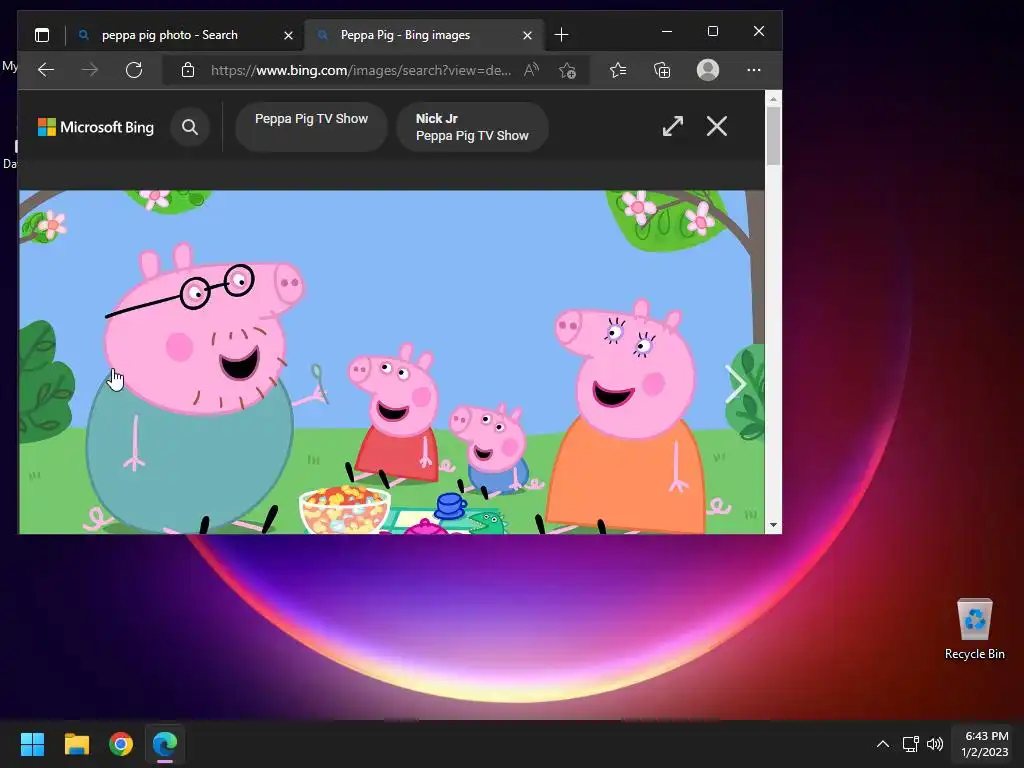This screenshot has width=1024, height=768.
Task: View site information lock icon
Action: coord(188,70)
